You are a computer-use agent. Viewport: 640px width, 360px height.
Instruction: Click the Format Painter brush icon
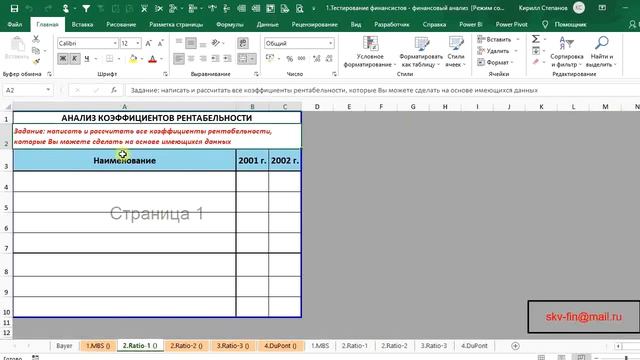coord(36,62)
